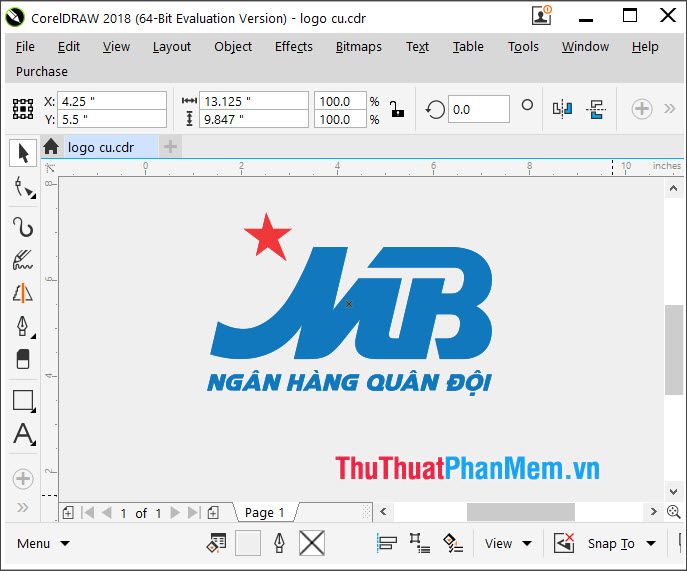Open the Bitmaps menu
Screen dimensions: 687x571
(x=358, y=46)
